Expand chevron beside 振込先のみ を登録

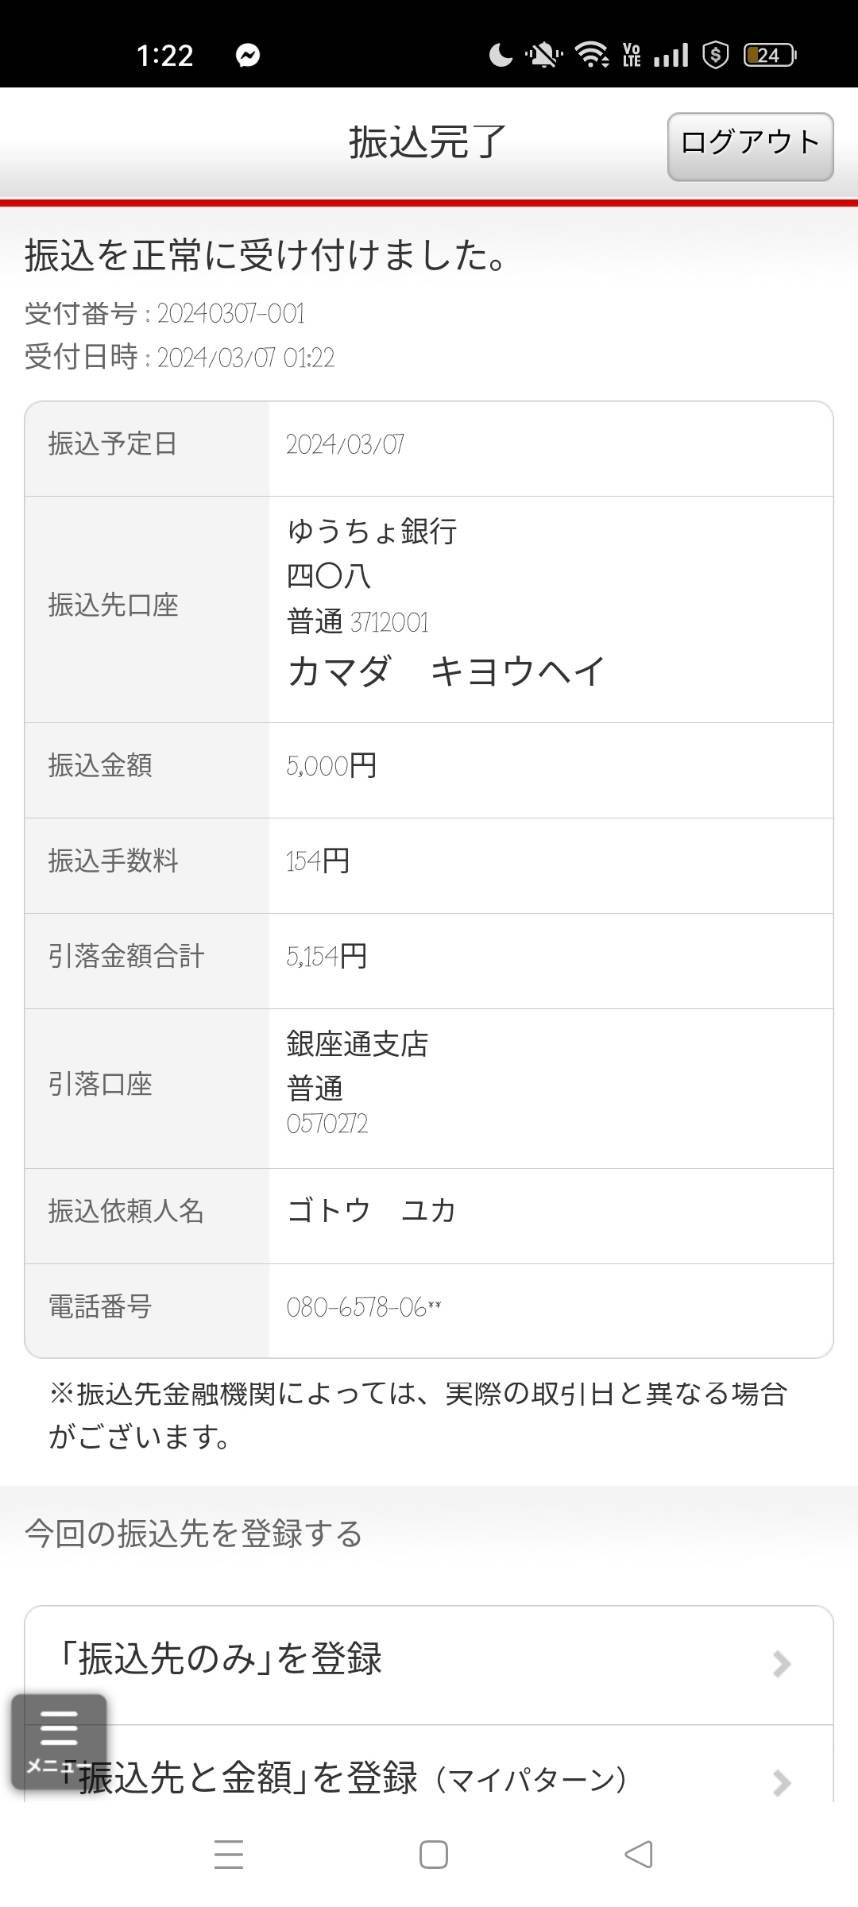pos(782,1664)
